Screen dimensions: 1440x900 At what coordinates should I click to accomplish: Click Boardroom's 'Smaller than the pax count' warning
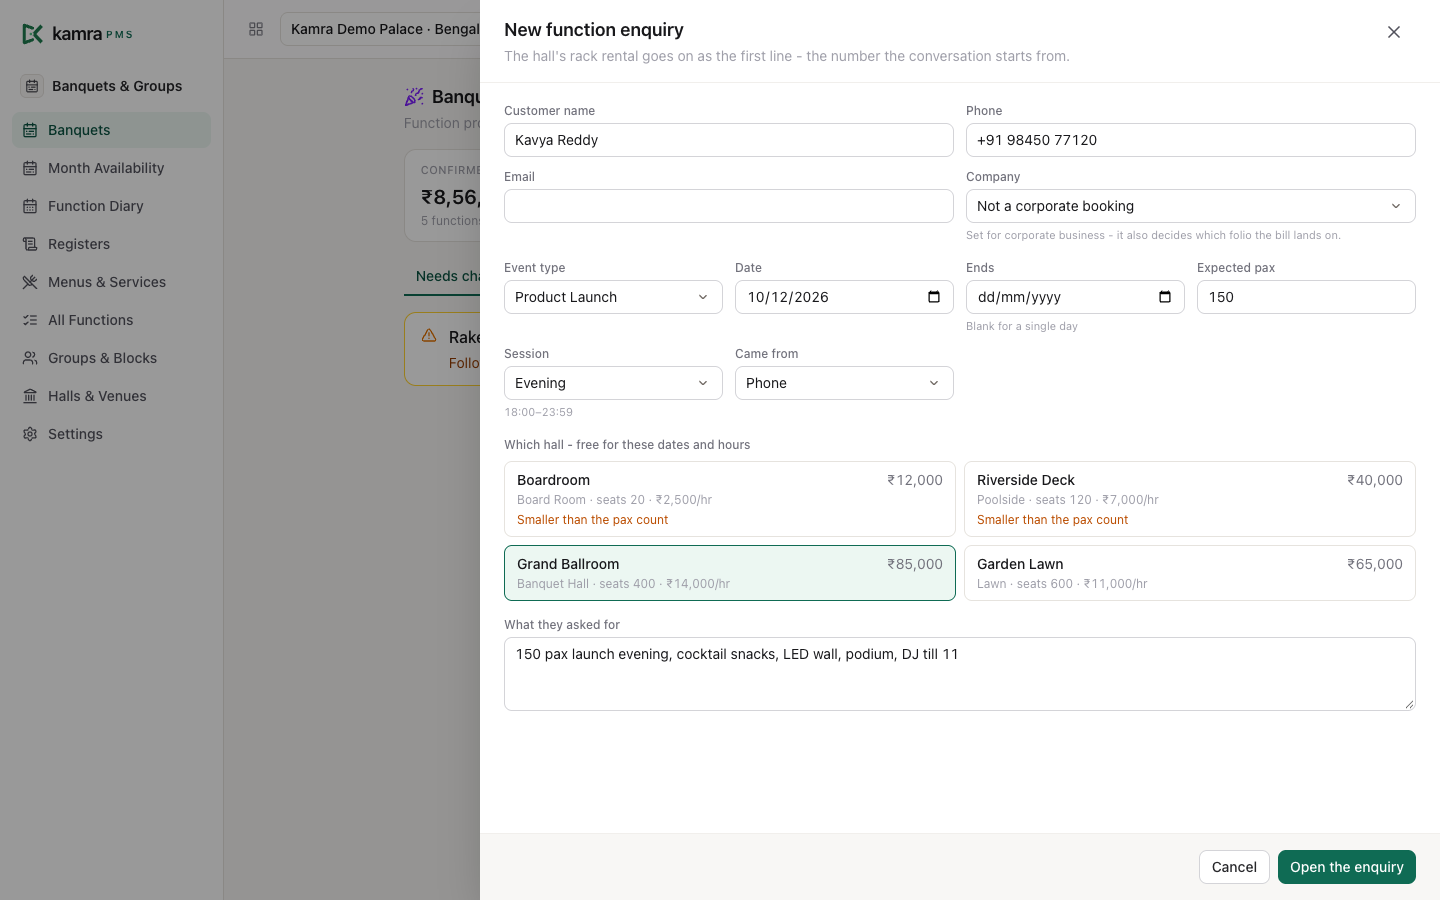[x=592, y=520]
